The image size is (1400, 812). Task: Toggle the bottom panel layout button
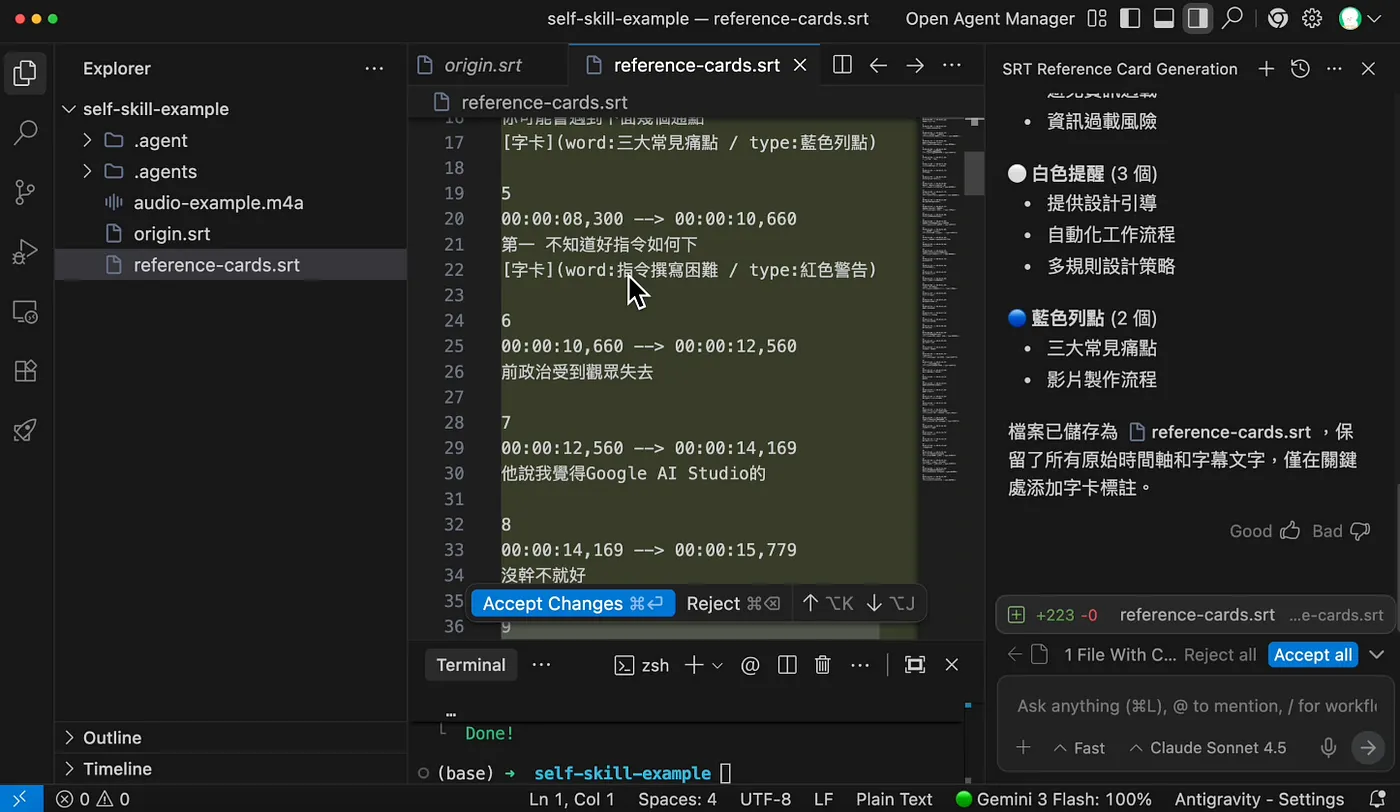click(x=1164, y=18)
